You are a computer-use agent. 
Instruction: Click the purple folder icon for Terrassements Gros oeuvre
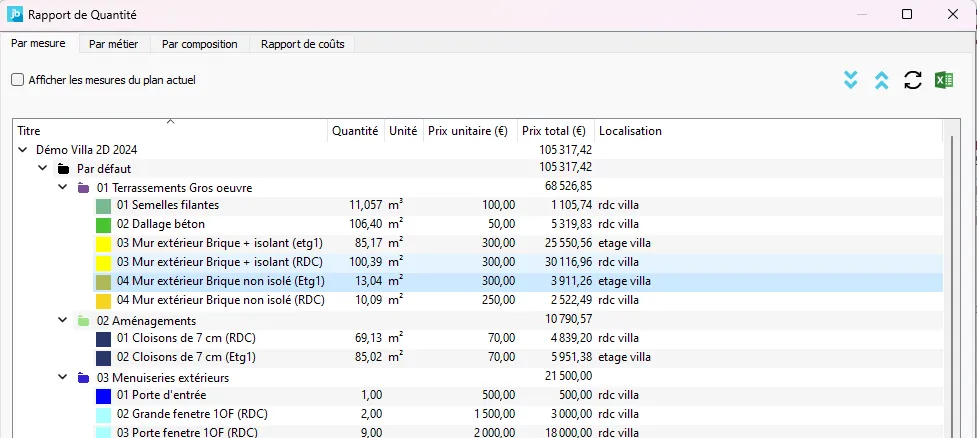point(84,187)
